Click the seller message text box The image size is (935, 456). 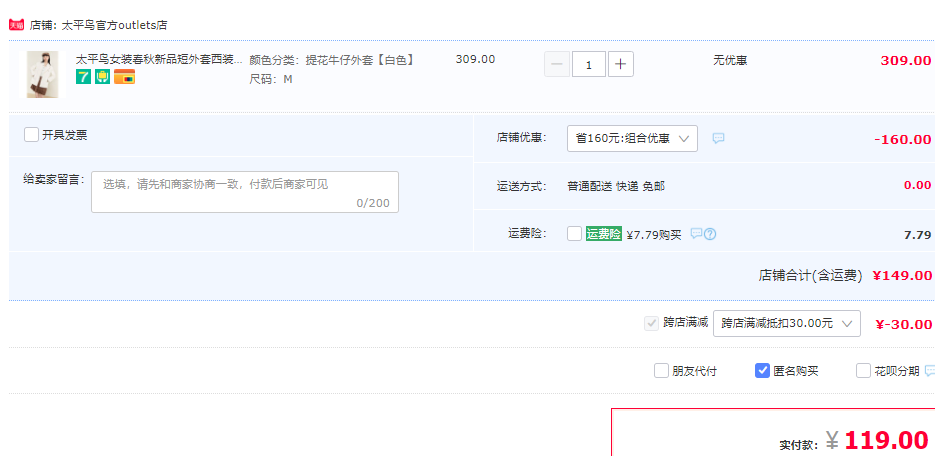244,192
